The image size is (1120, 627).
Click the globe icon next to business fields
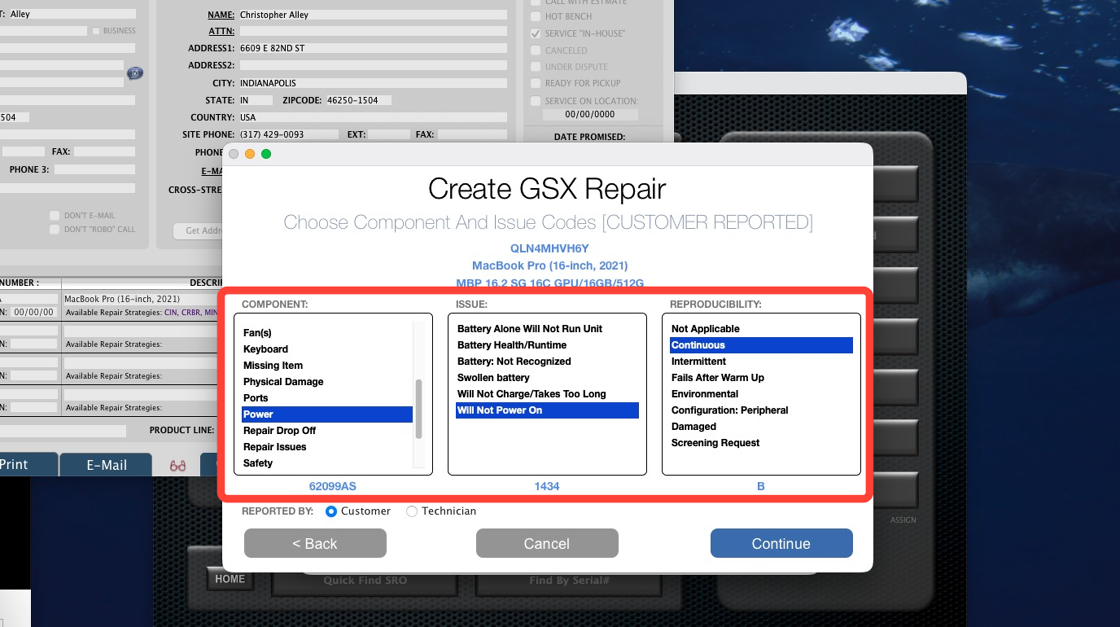click(134, 73)
